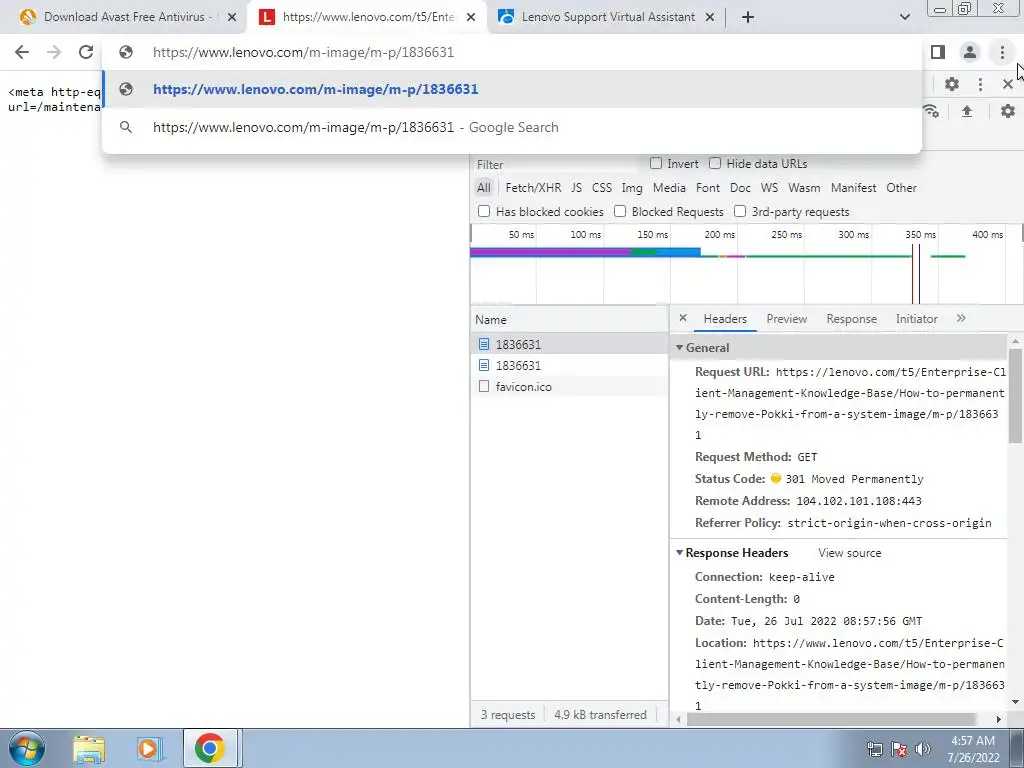Reload the current page
This screenshot has height=768, width=1024.
point(86,52)
